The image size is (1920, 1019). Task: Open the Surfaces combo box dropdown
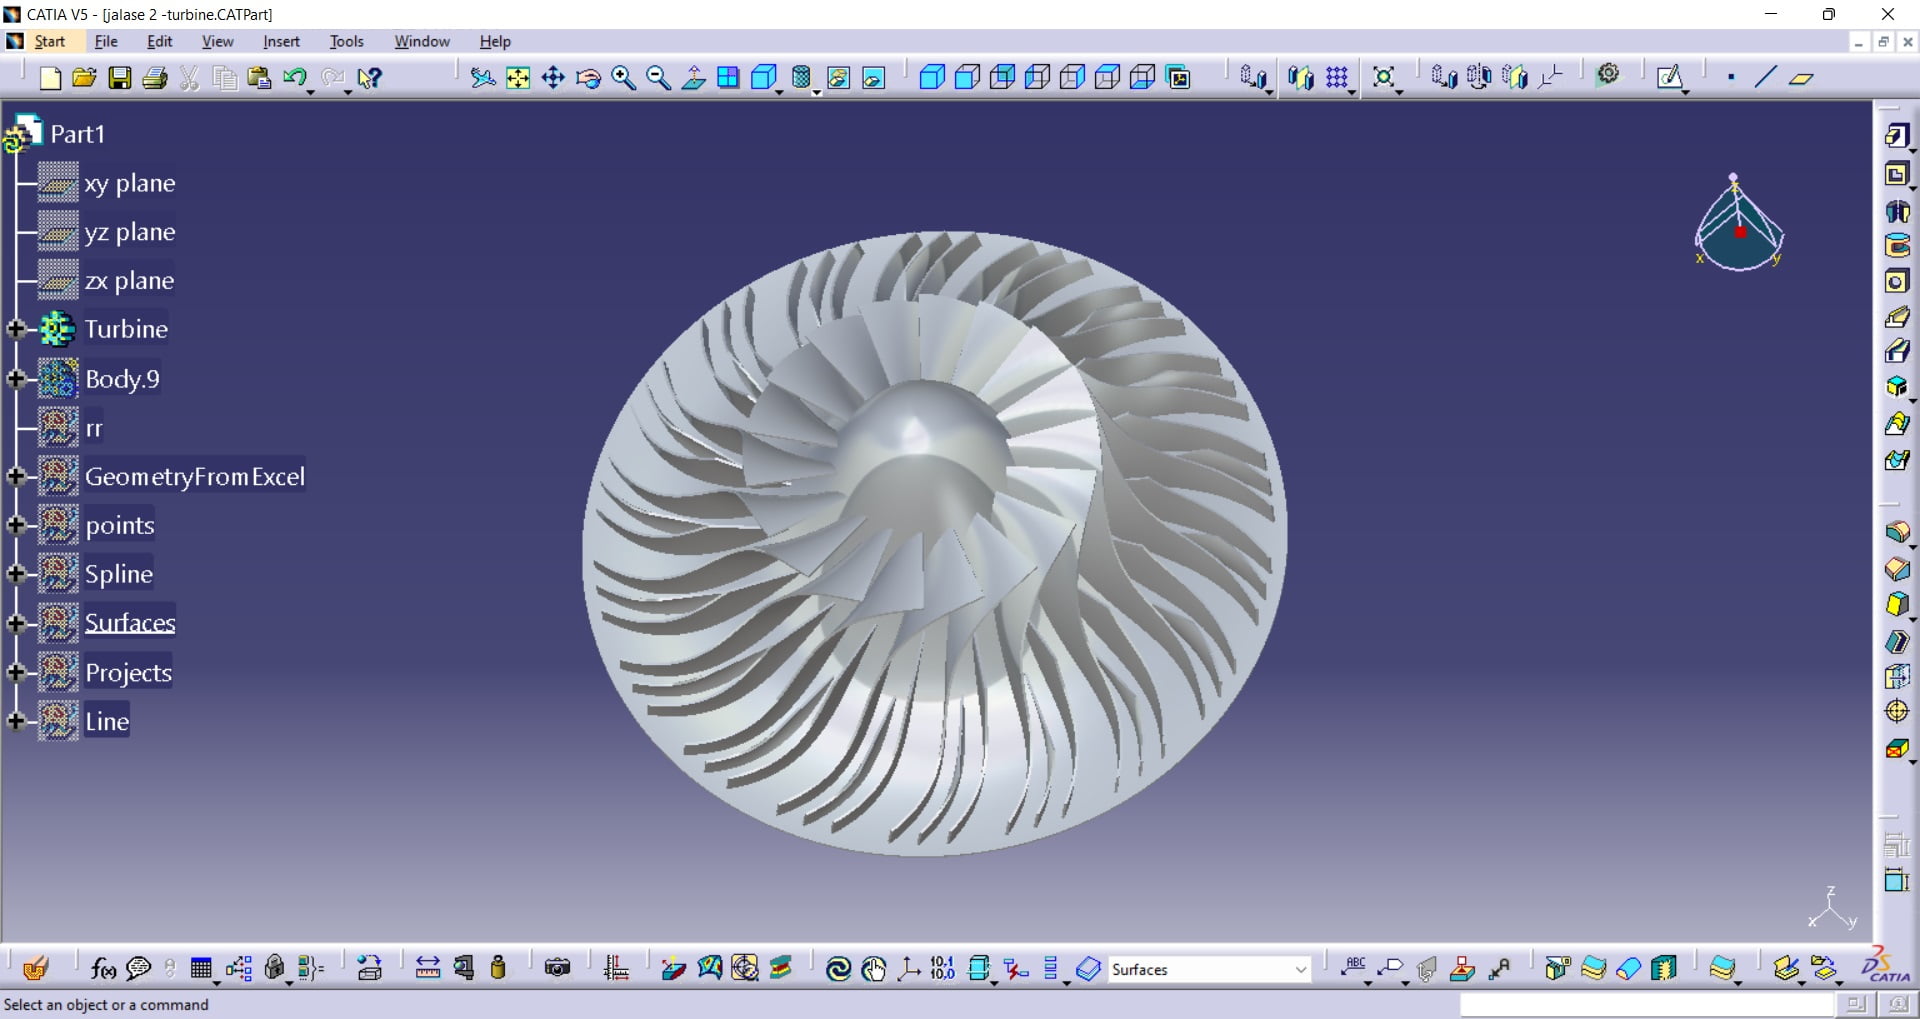coord(1300,969)
